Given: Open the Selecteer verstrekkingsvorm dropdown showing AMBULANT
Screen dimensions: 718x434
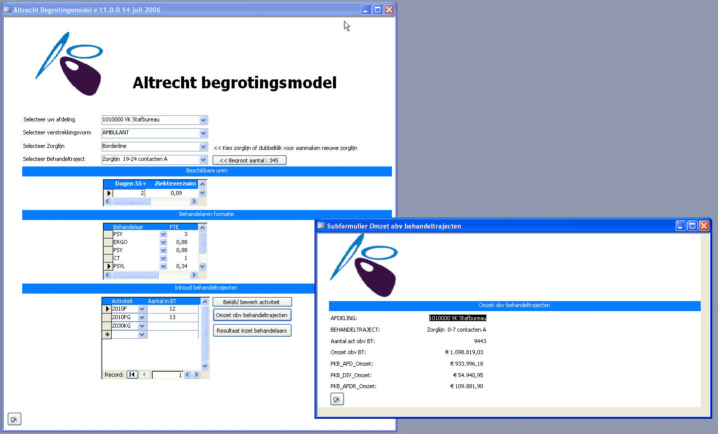Looking at the screenshot, I should tap(203, 133).
